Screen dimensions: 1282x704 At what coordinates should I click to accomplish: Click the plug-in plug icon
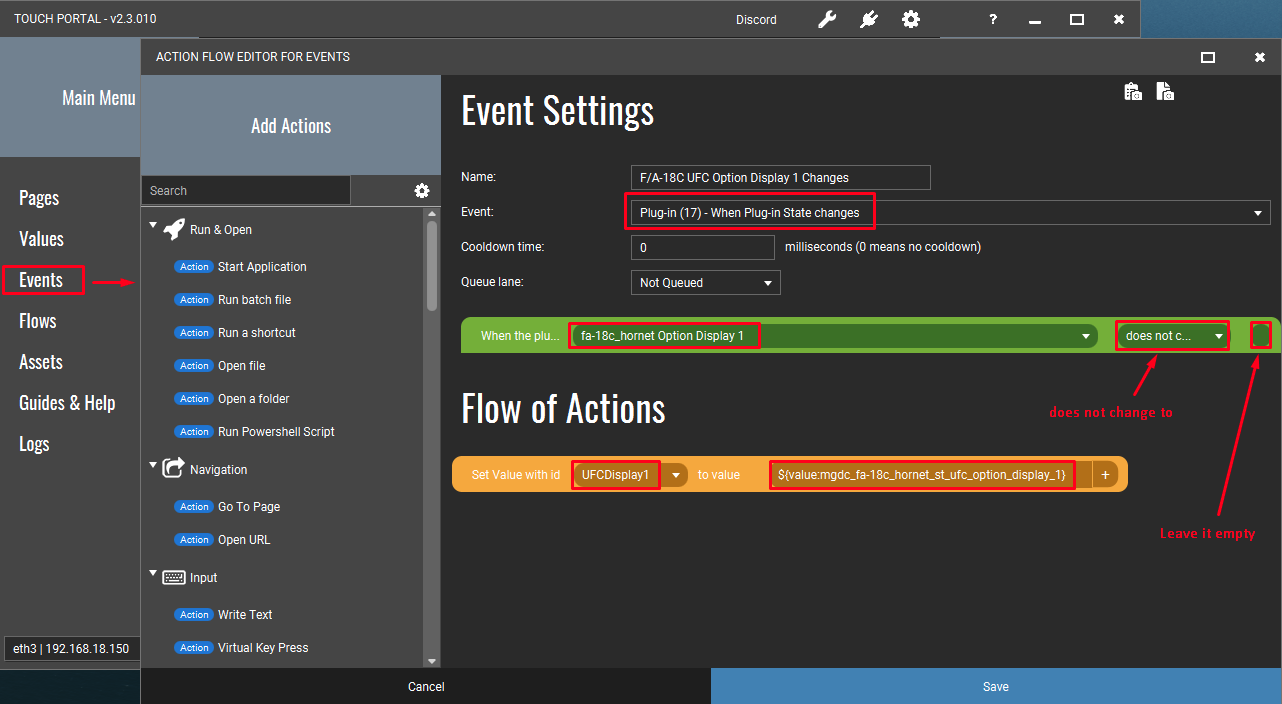(869, 19)
